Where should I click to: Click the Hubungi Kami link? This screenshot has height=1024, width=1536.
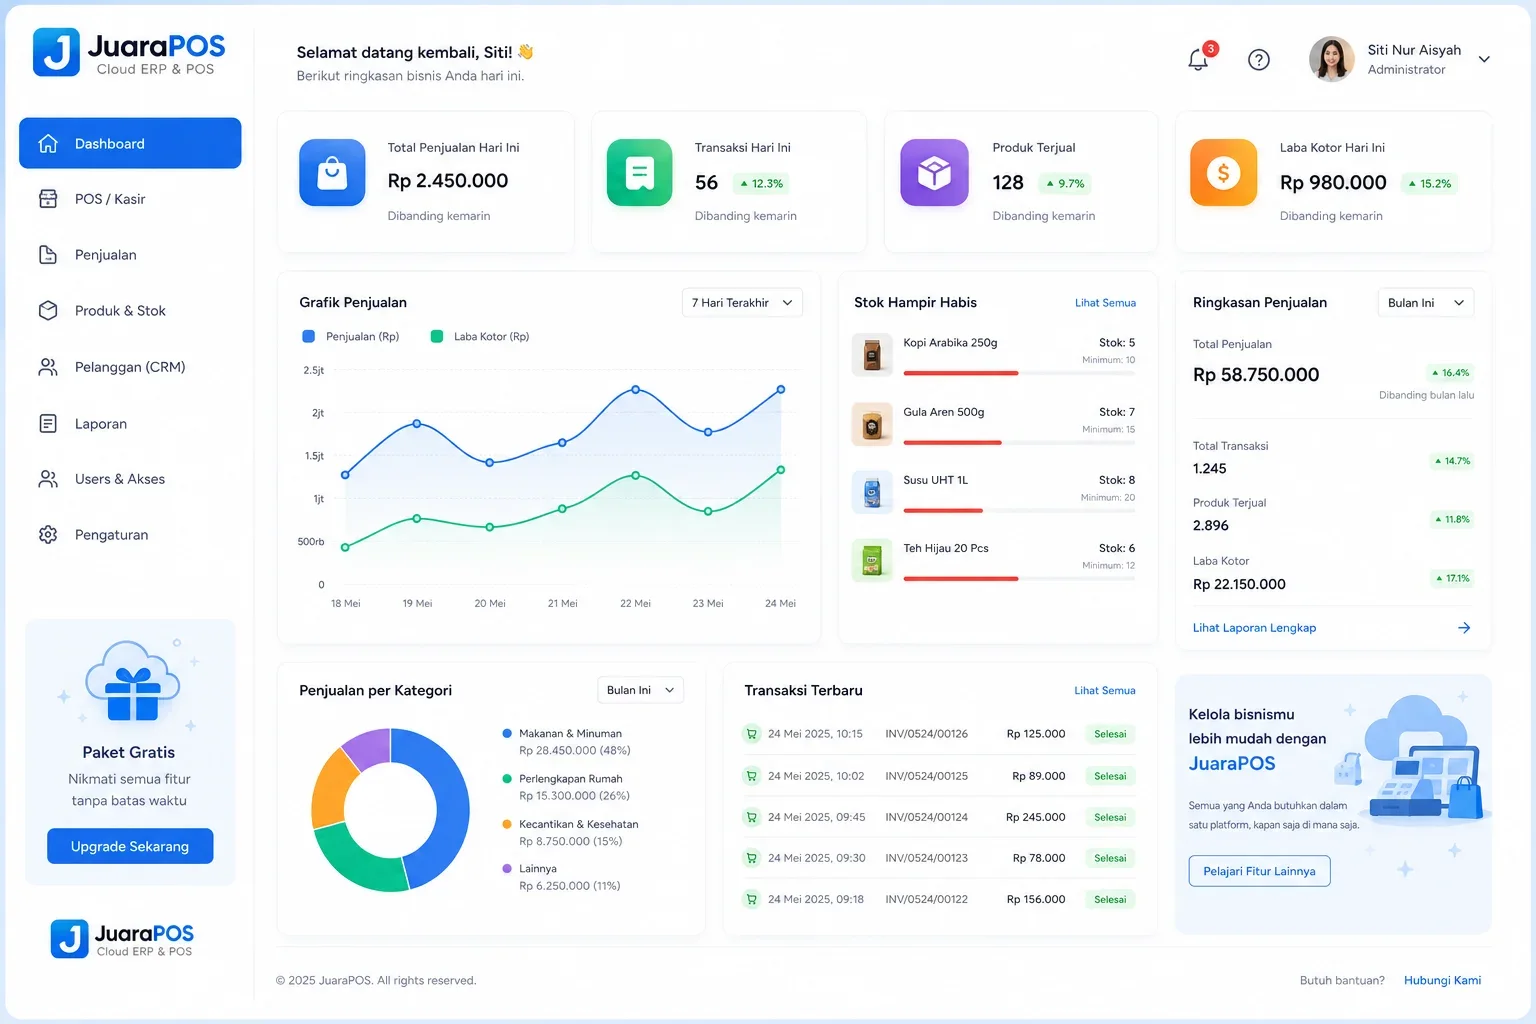[x=1442, y=981]
